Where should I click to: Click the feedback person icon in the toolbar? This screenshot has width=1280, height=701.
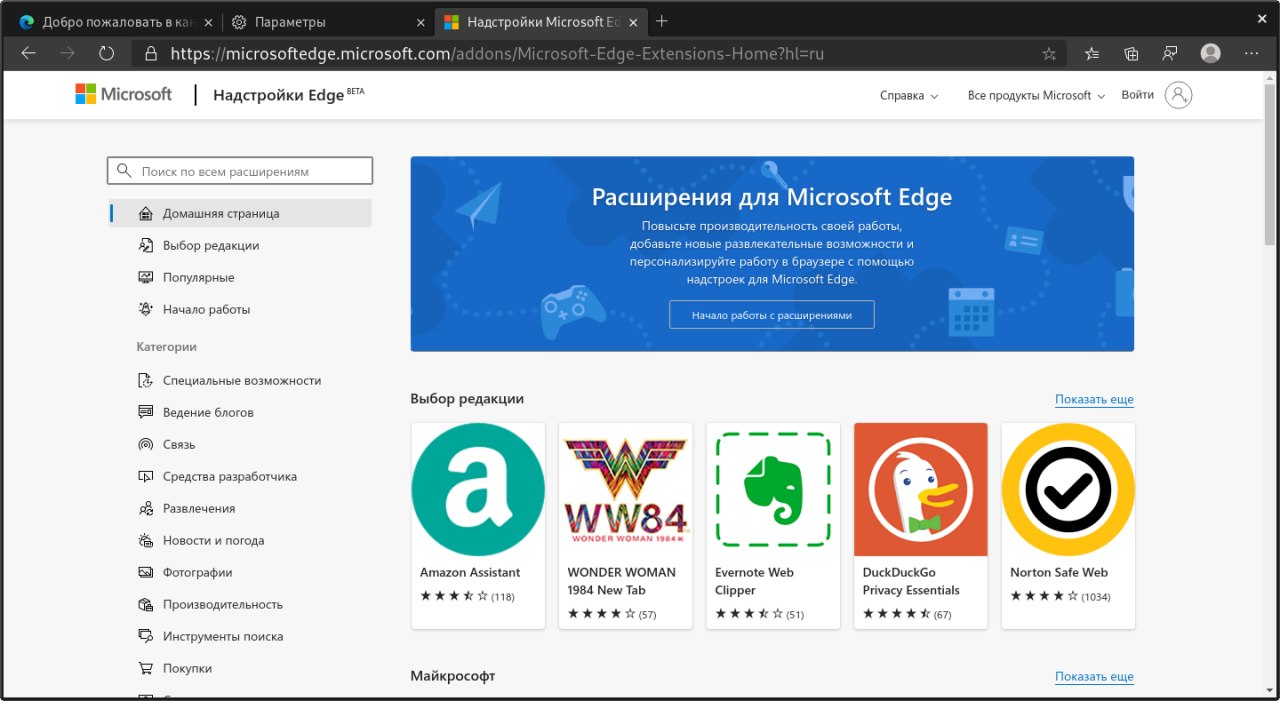[1170, 53]
